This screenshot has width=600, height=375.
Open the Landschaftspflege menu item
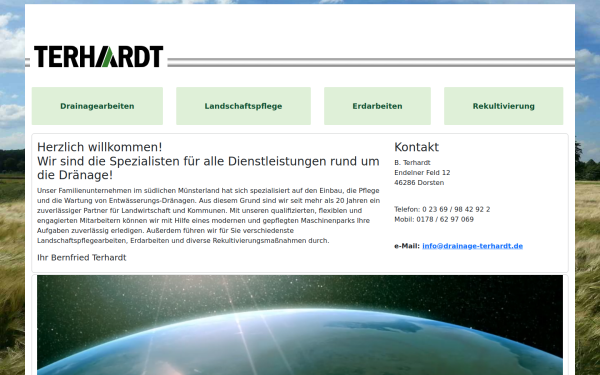tap(243, 106)
